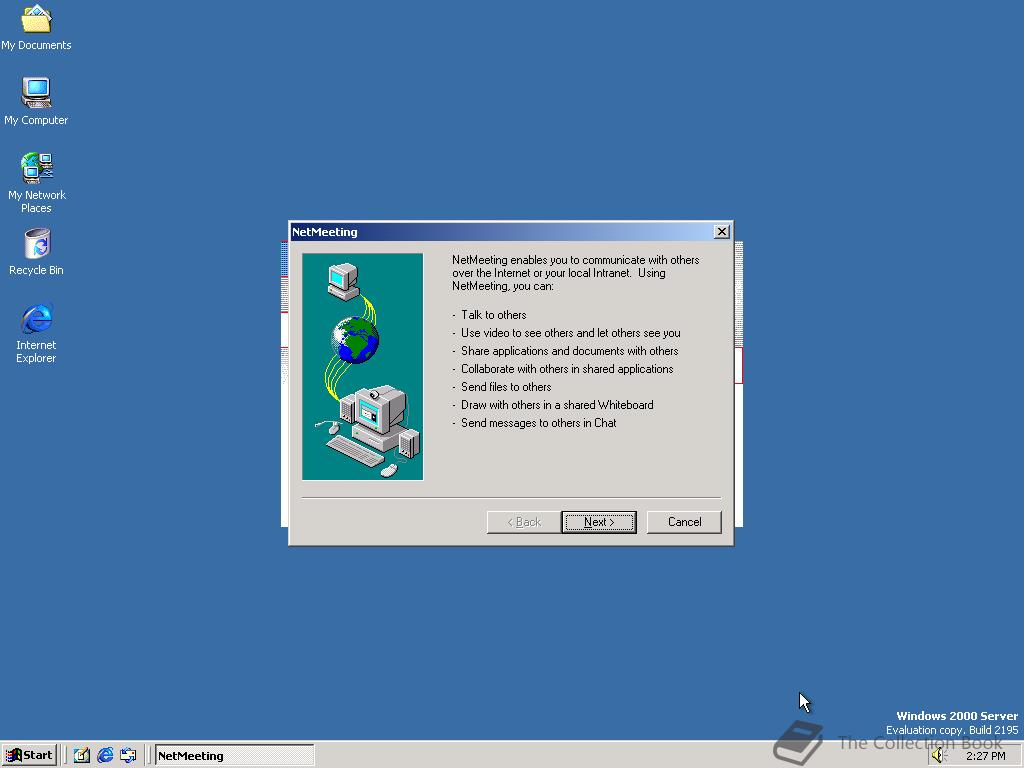Click 'Talk to others' text
The width and height of the screenshot is (1024, 768).
[493, 315]
